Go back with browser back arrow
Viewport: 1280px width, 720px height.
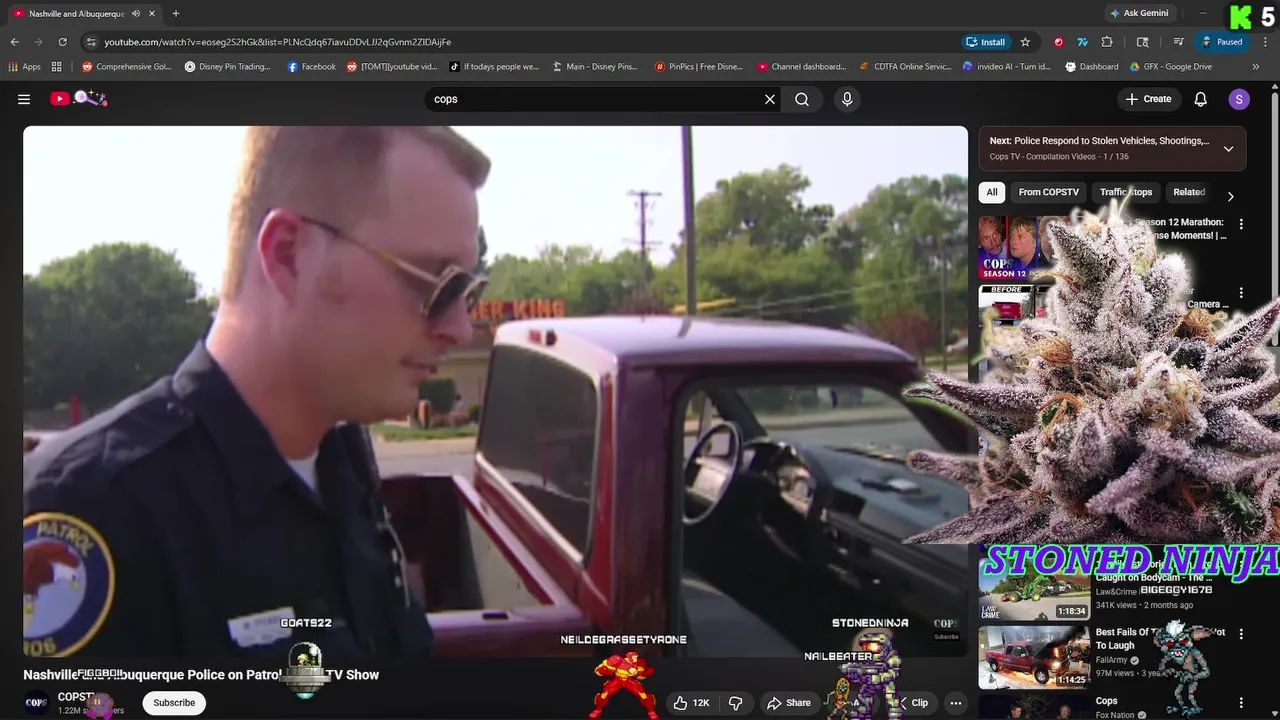tap(14, 42)
